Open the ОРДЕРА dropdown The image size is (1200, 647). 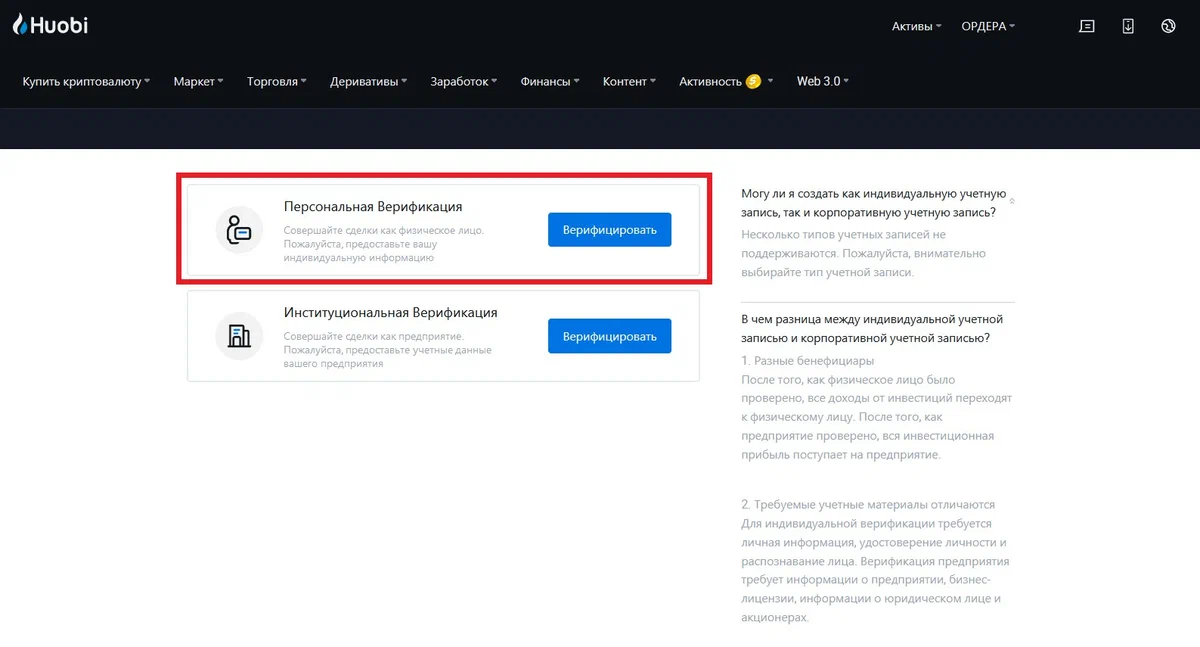987,27
